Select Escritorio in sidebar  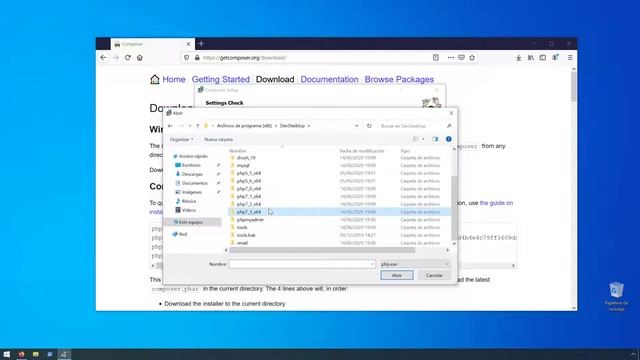tap(191, 165)
